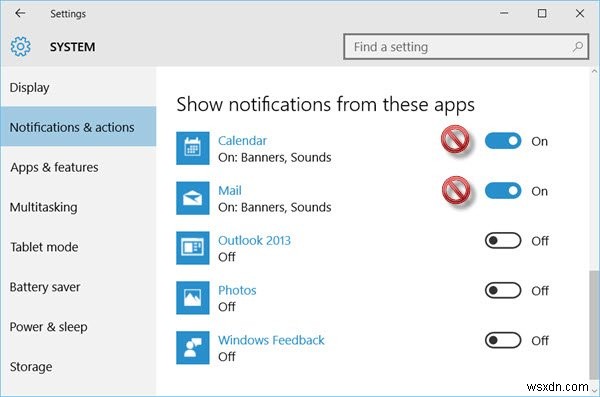Select Notifications & actions in sidebar
Image resolution: width=600 pixels, height=397 pixels.
click(78, 127)
